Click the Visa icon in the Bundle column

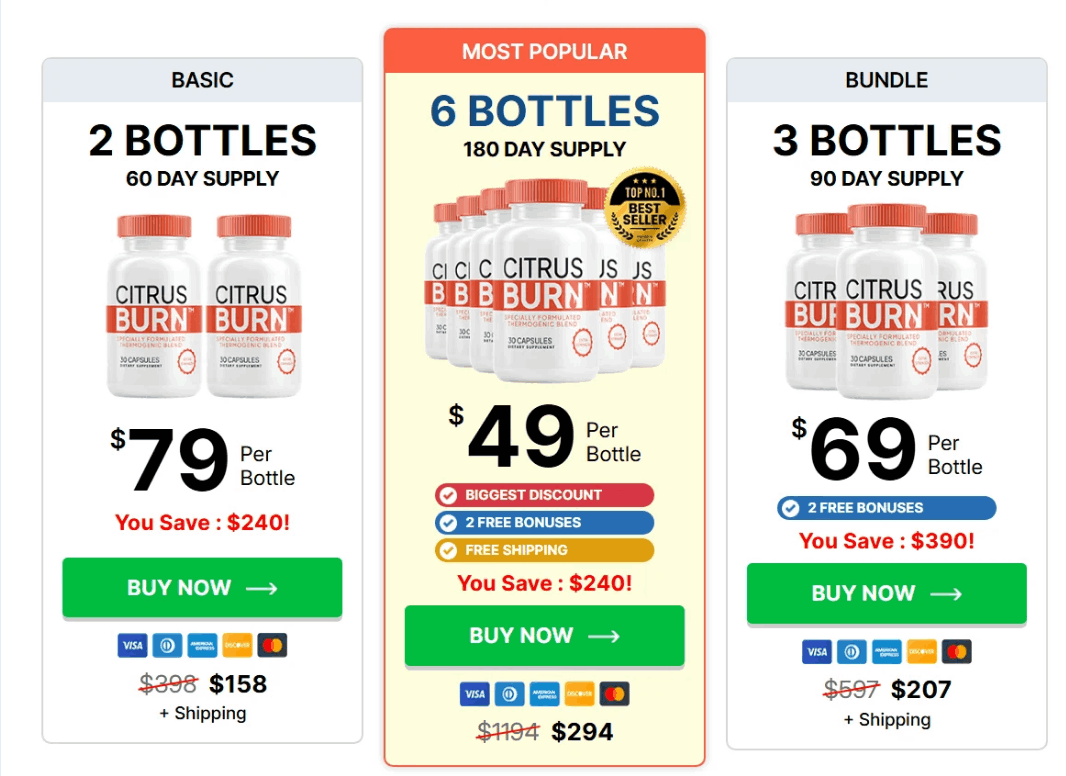pyautogui.click(x=816, y=651)
